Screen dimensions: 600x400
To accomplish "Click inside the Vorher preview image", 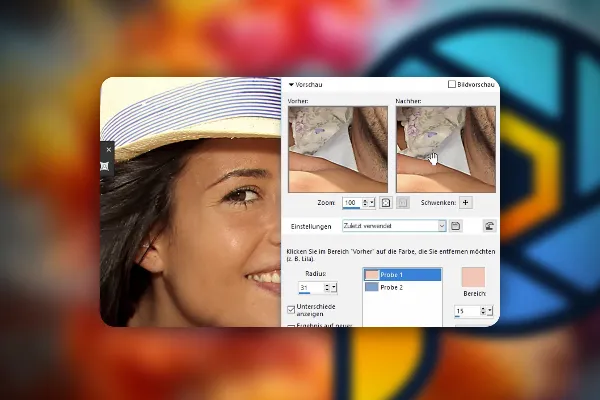I will tap(338, 149).
